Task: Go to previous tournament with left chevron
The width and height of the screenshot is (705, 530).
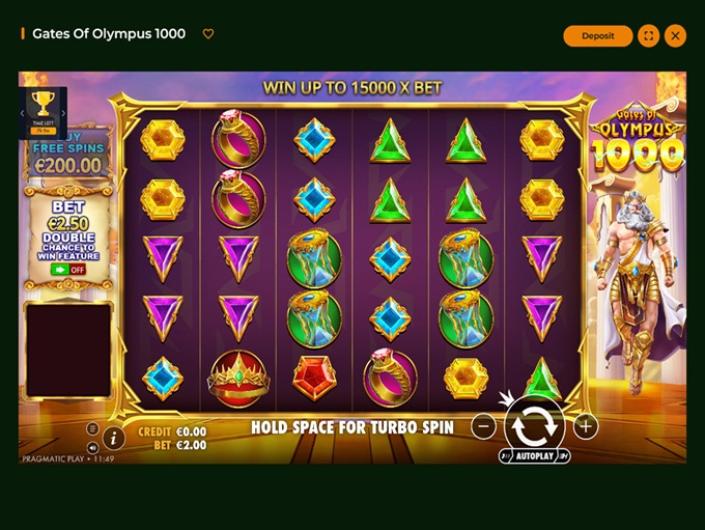Action: (x=22, y=113)
